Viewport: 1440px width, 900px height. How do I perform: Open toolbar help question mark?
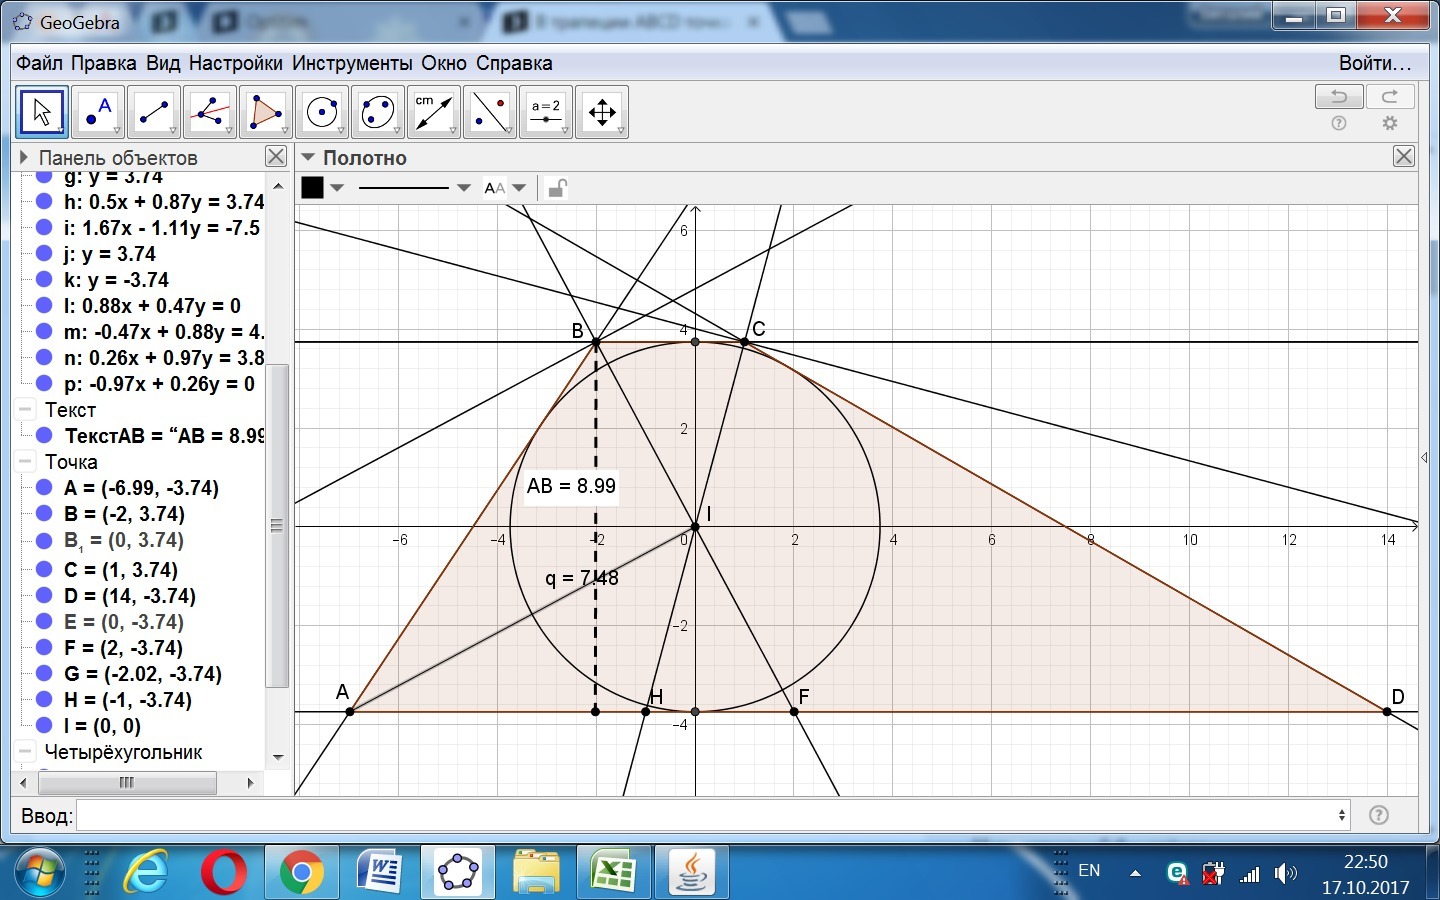click(1339, 123)
